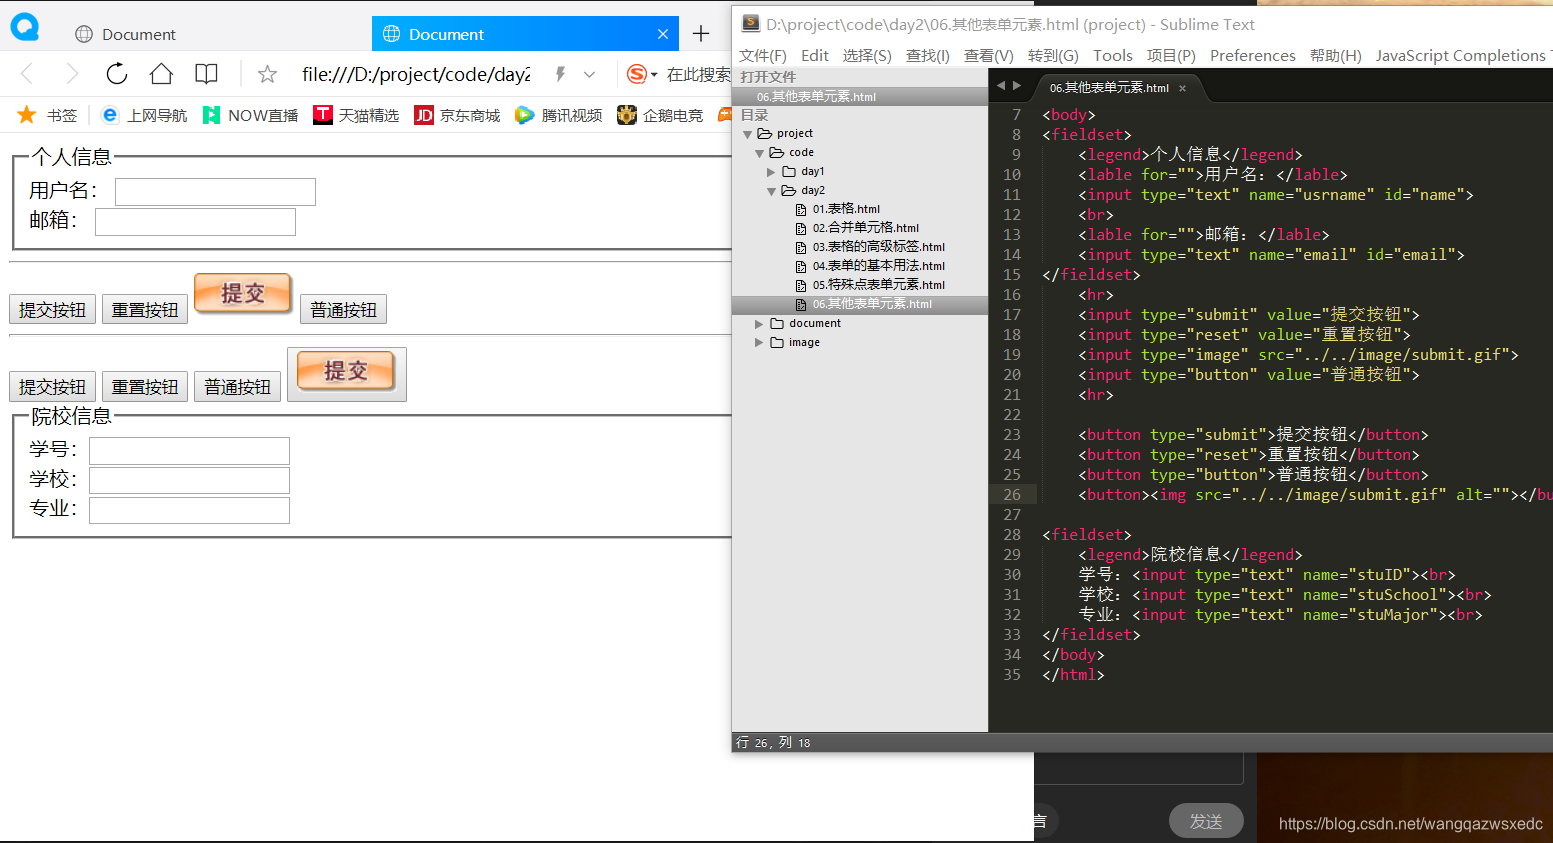The height and width of the screenshot is (843, 1553).
Task: Open JavaScript Completions menu
Action: [x=1460, y=55]
